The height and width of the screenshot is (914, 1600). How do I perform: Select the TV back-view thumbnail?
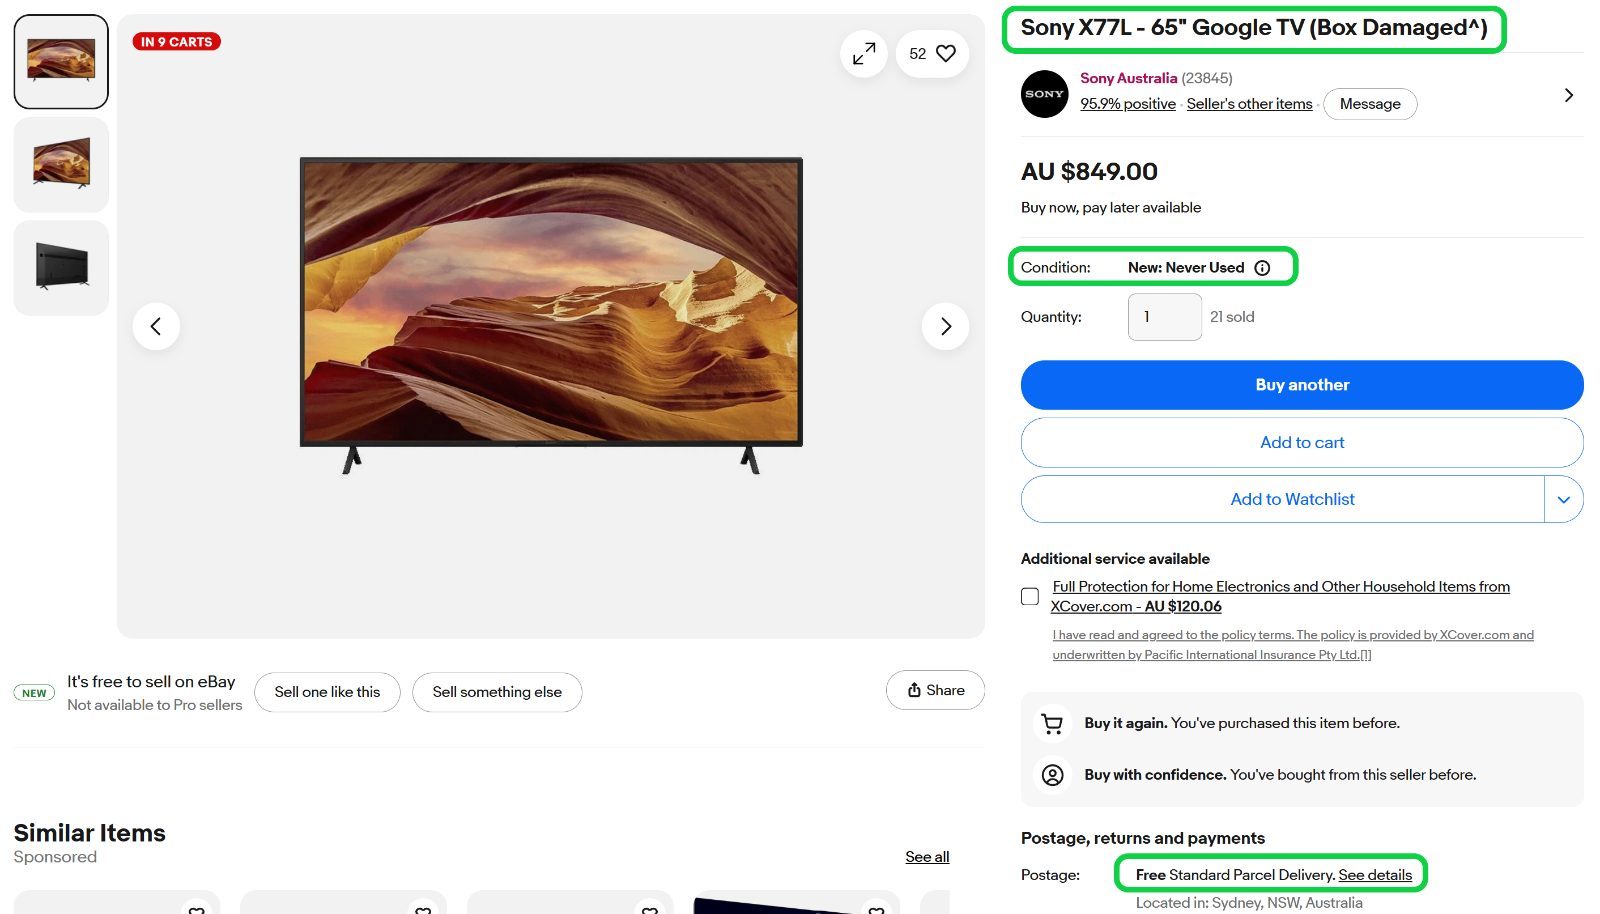point(61,268)
